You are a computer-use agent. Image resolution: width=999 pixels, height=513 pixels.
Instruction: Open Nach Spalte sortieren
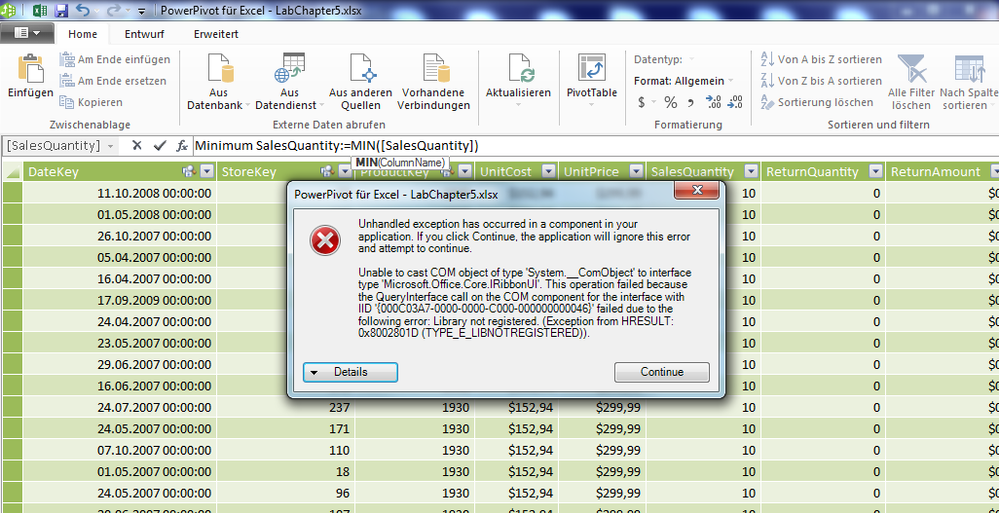(969, 82)
